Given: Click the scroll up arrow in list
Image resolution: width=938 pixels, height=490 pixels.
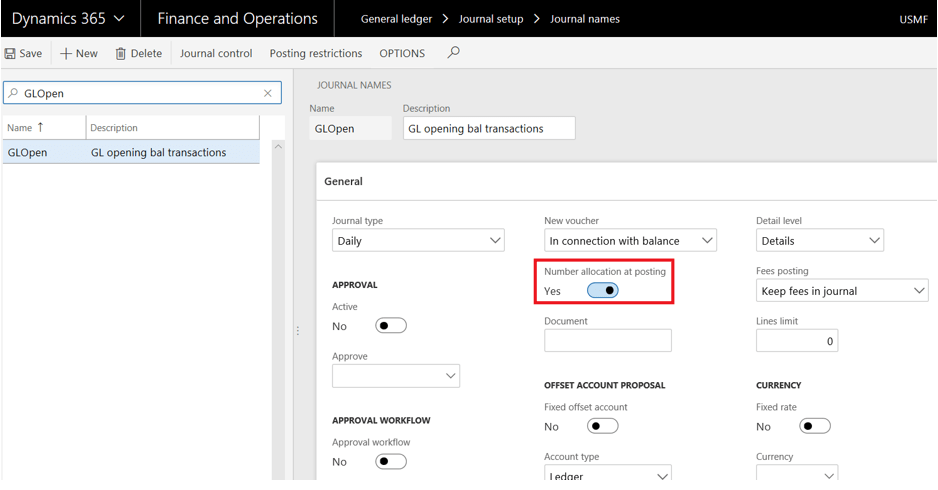Looking at the screenshot, I should point(278,147).
